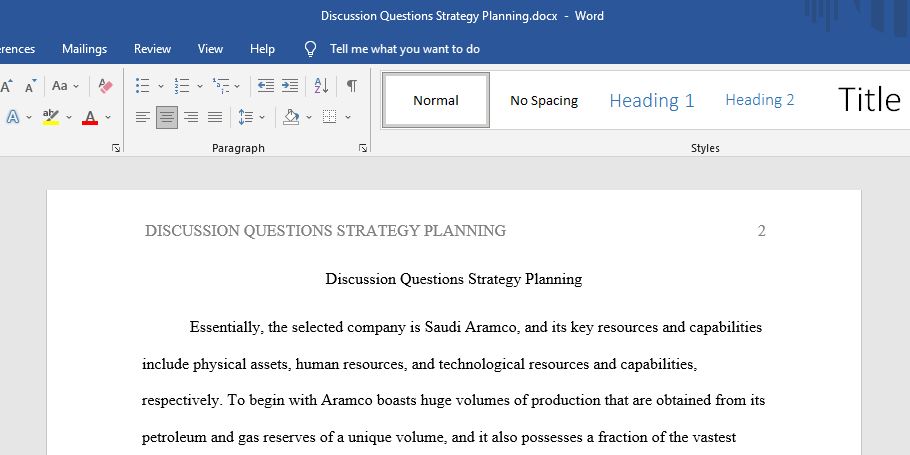Toggle the Numbering list button
The height and width of the screenshot is (455, 910).
tap(182, 86)
